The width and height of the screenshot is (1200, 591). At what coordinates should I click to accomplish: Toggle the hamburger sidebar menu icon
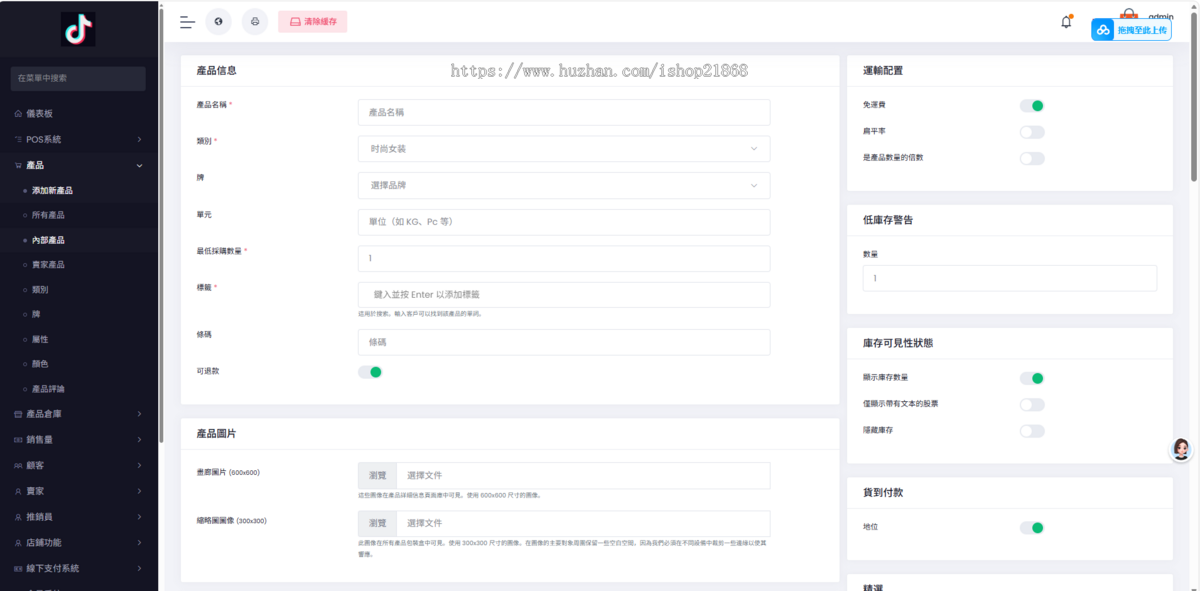[187, 21]
